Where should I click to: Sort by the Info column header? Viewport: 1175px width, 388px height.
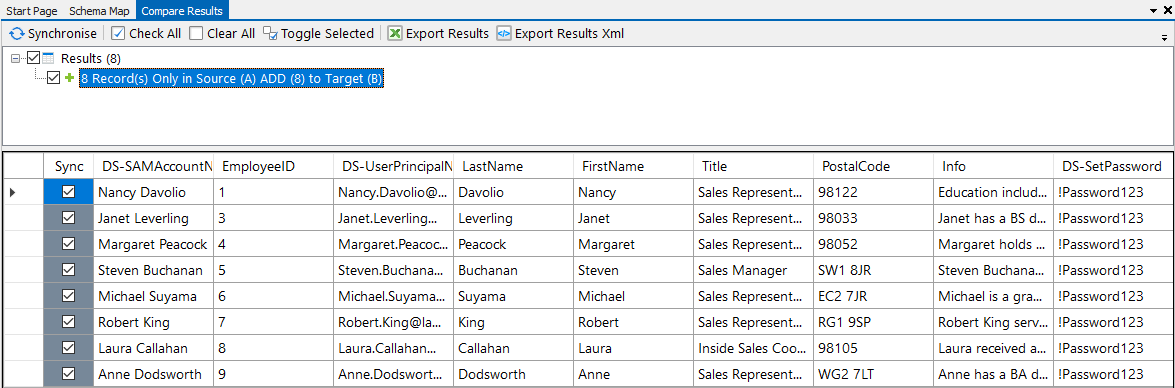click(x=993, y=166)
